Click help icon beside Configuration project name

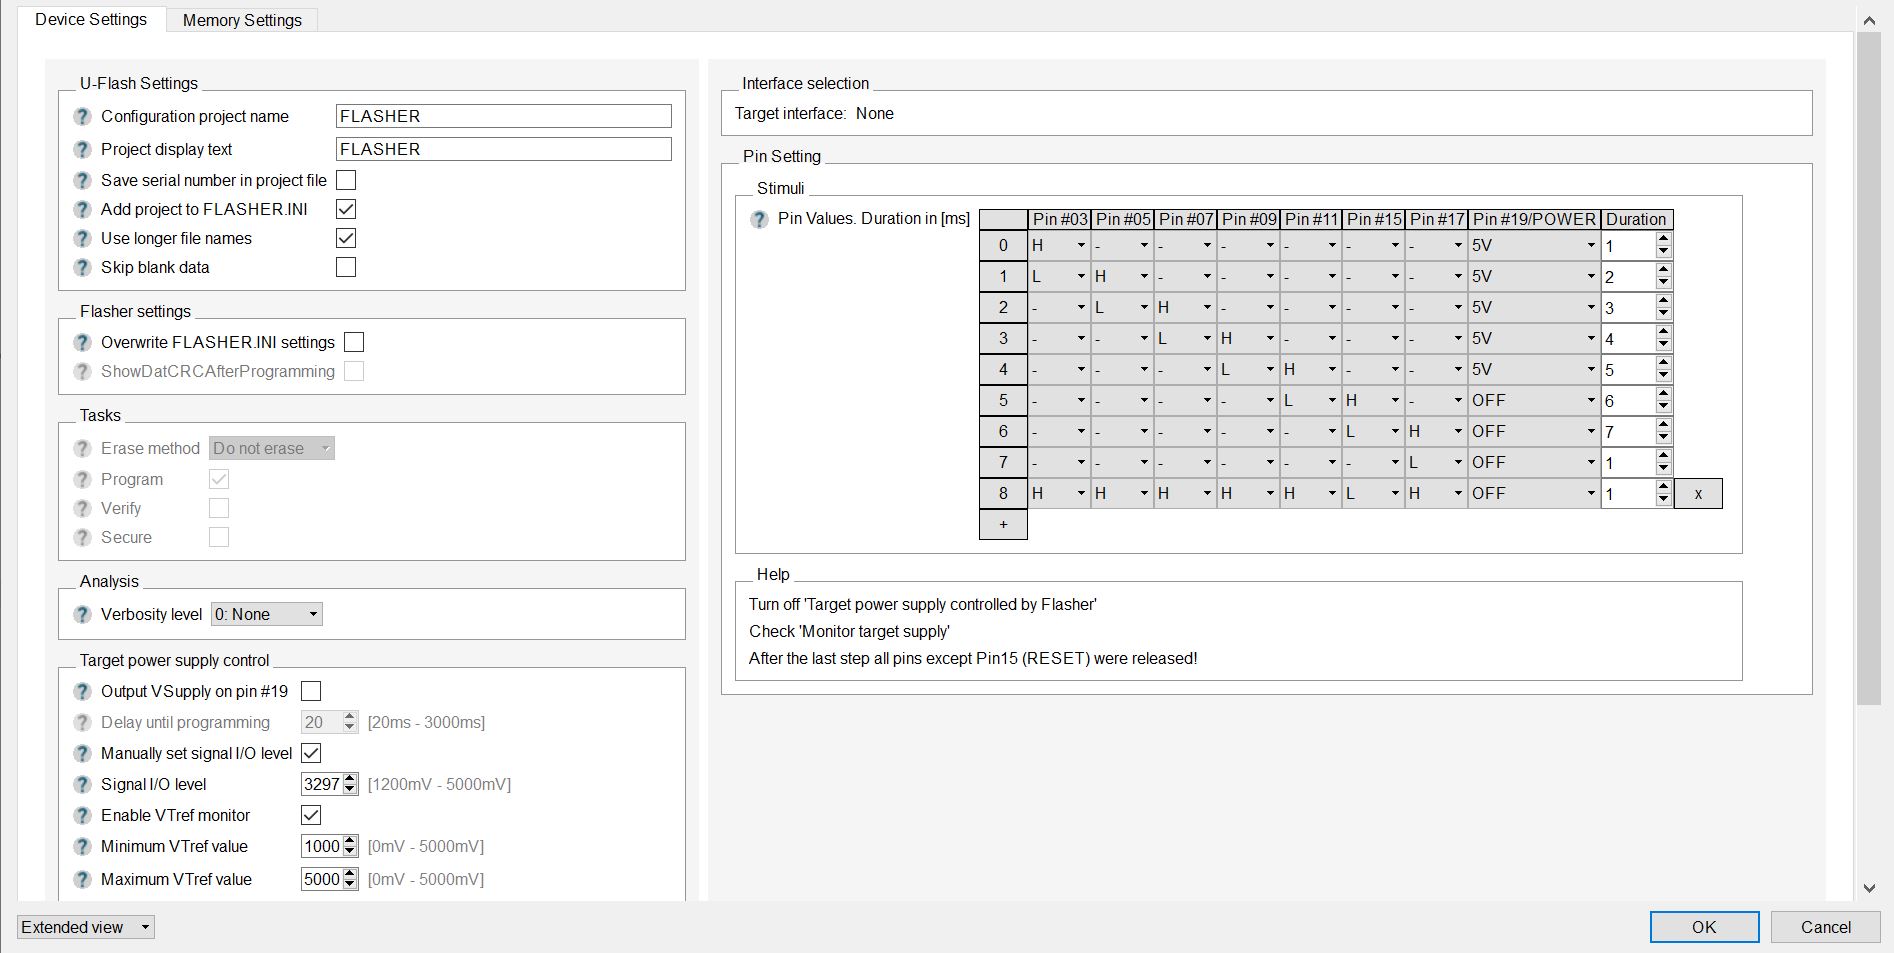click(x=83, y=117)
